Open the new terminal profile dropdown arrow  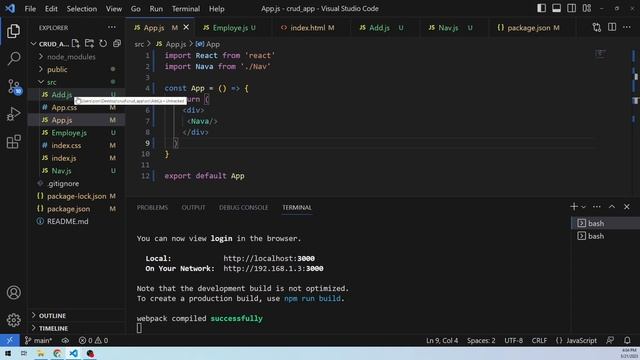(x=584, y=207)
